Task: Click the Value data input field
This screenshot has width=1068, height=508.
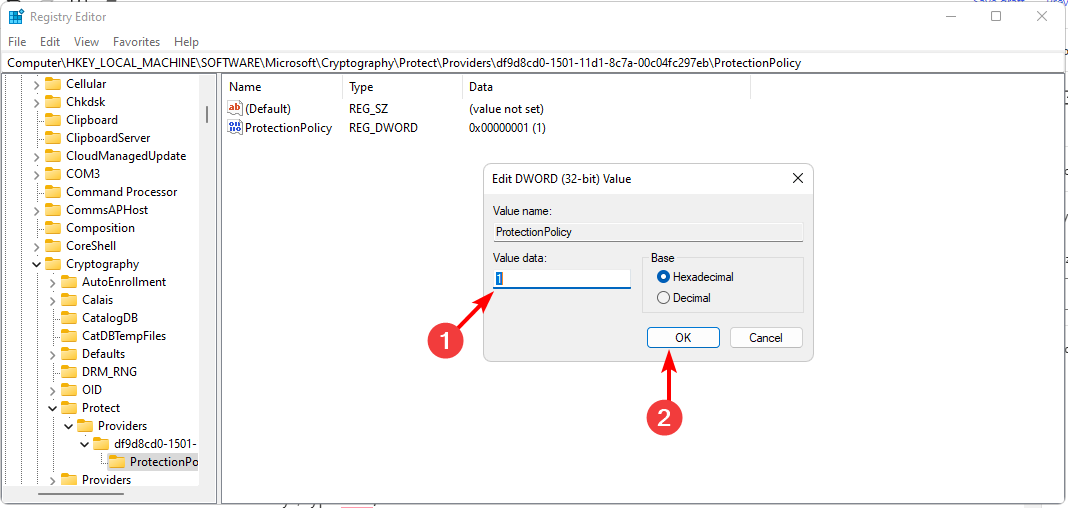Action: click(562, 279)
